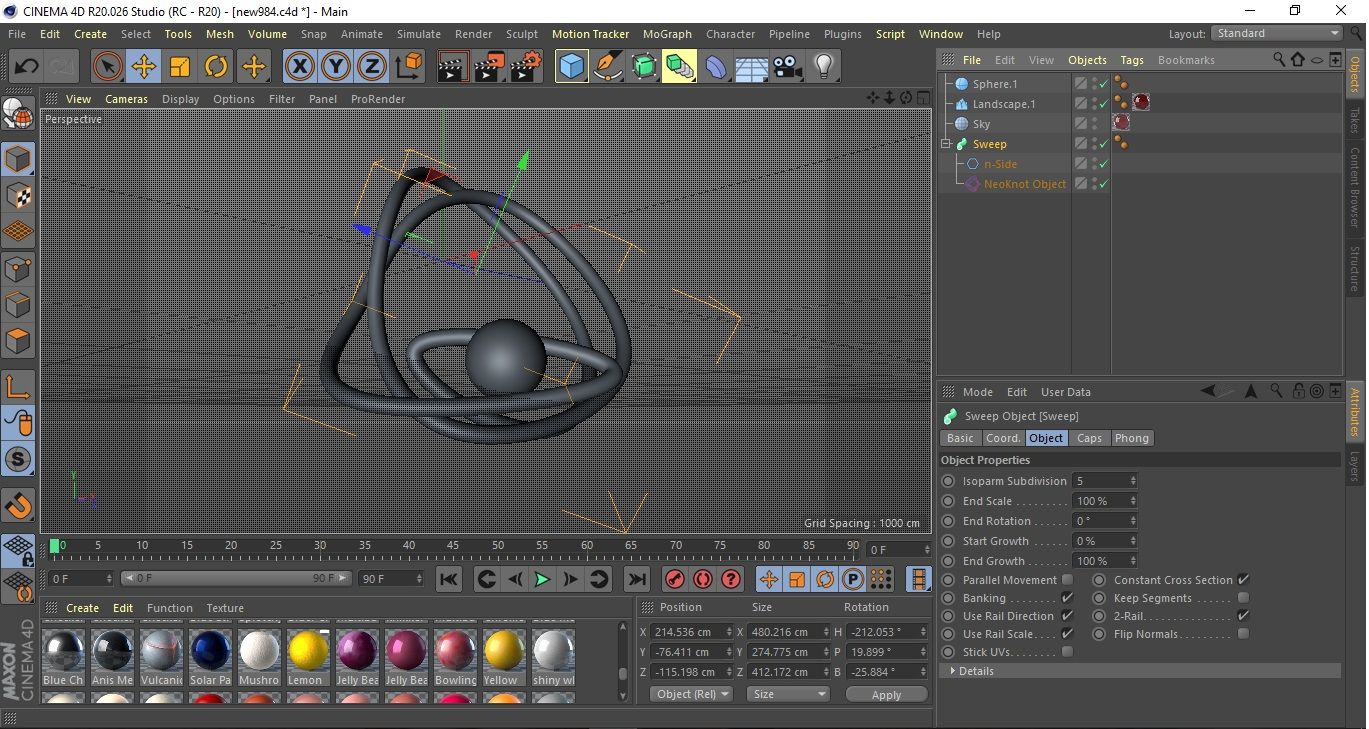
Task: Toggle Constant Cross Section checkbox
Action: 1243,580
